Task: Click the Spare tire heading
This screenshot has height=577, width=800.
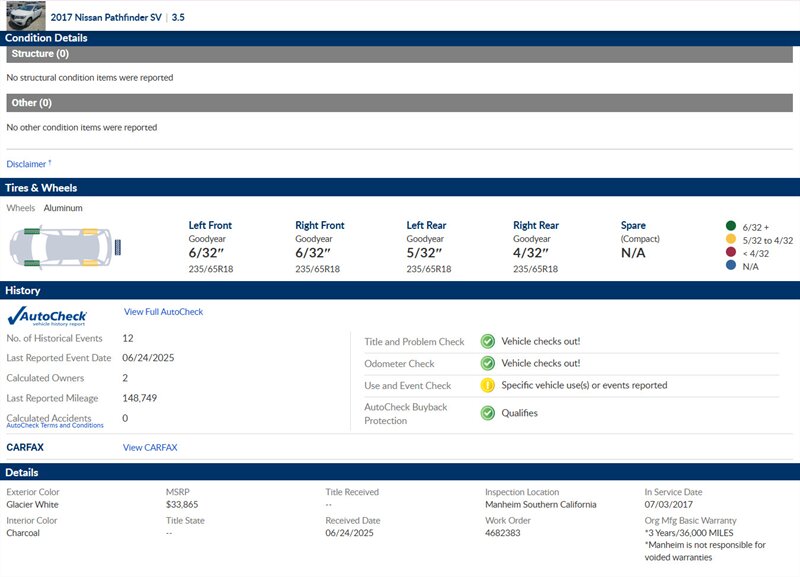Action: [633, 225]
